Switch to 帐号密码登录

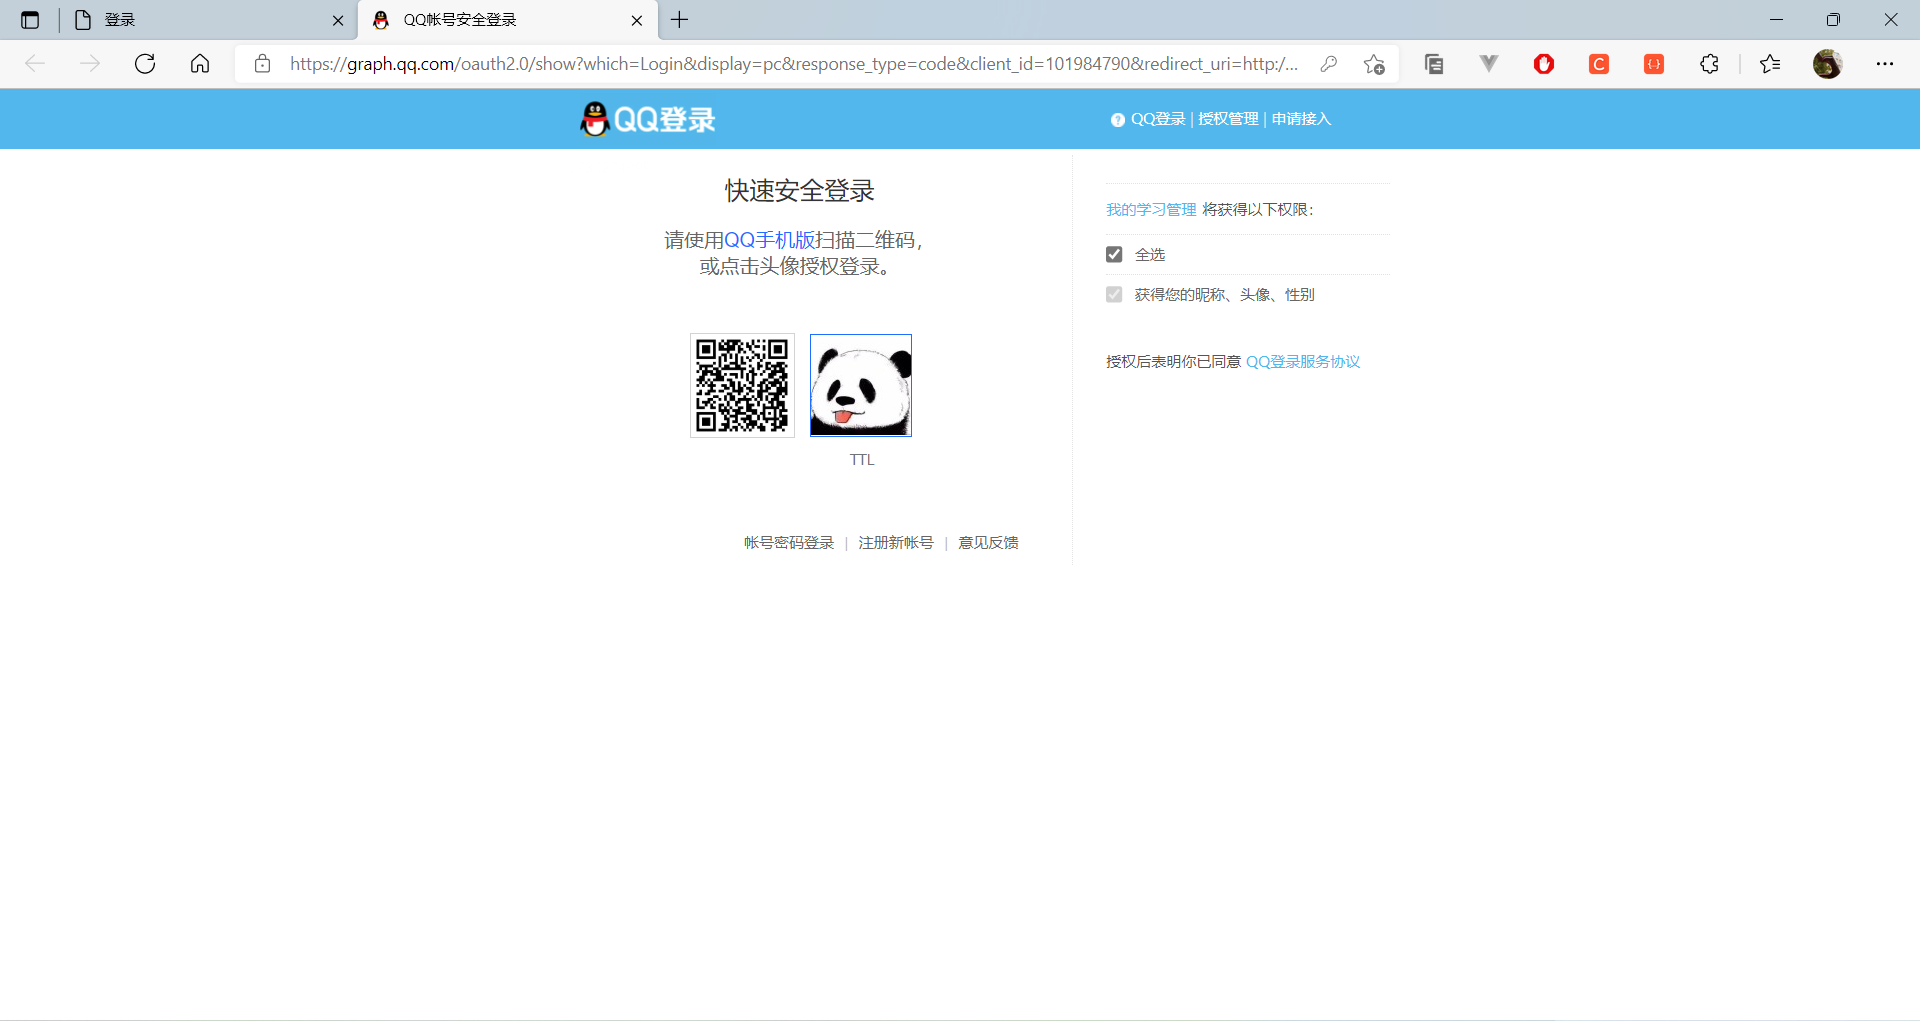(x=789, y=542)
